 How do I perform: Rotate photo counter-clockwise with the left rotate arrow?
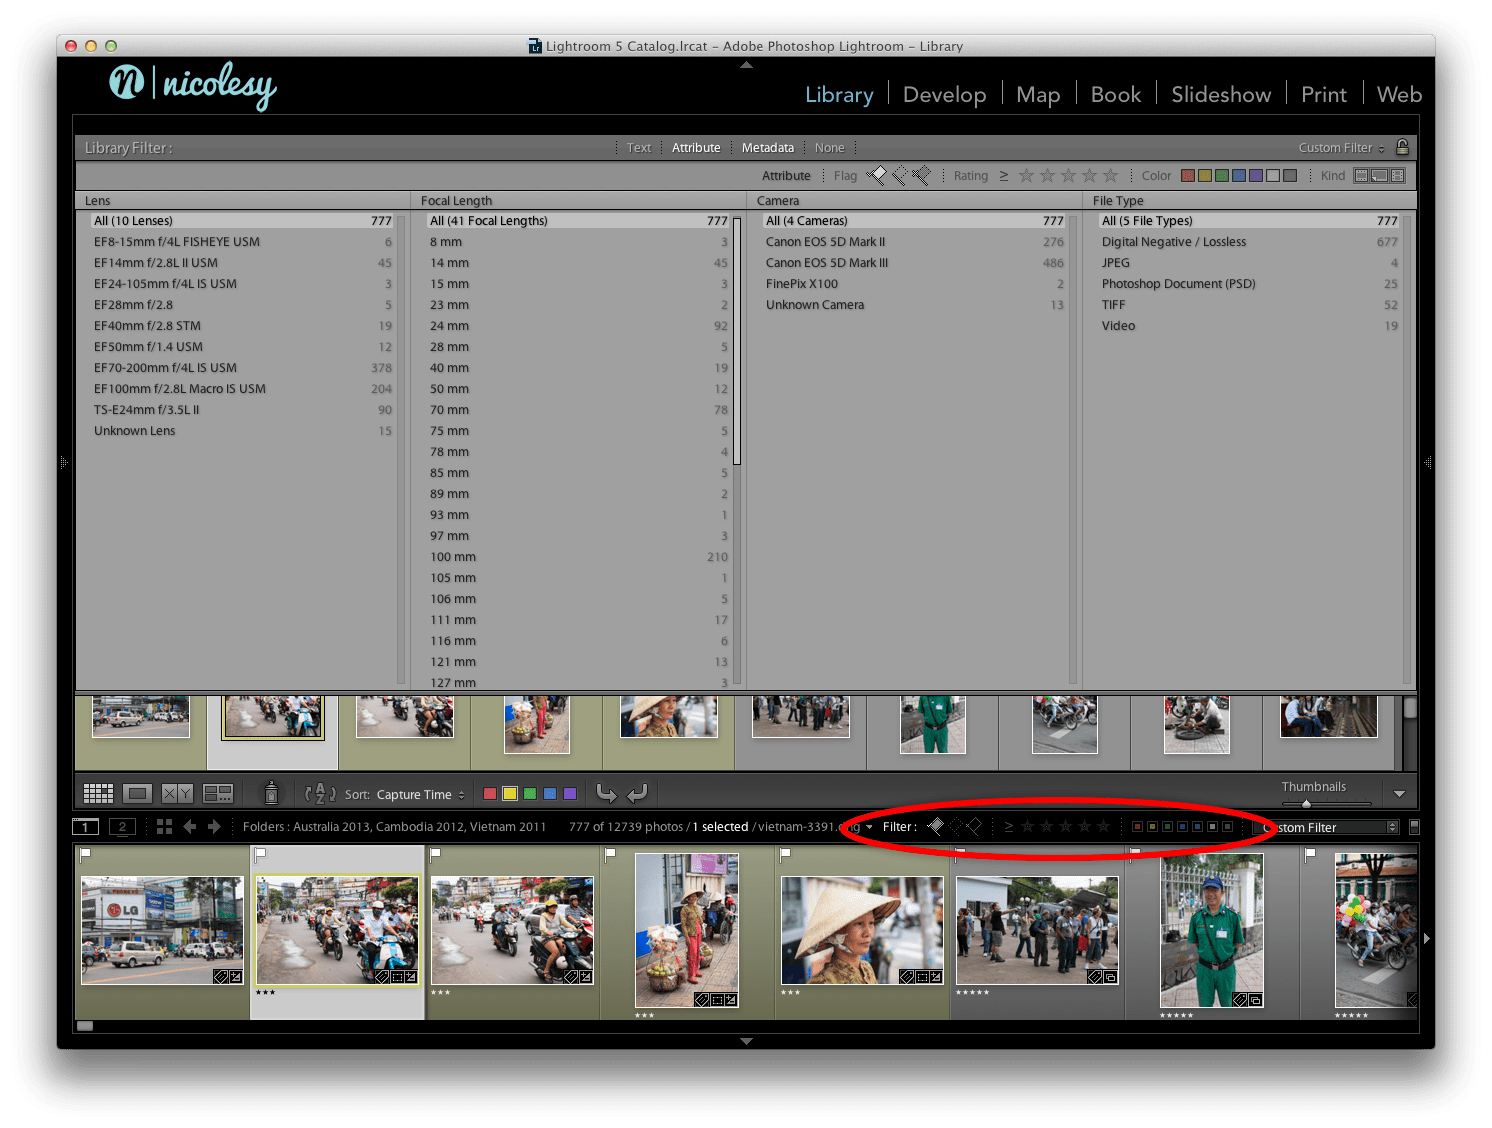(x=606, y=794)
